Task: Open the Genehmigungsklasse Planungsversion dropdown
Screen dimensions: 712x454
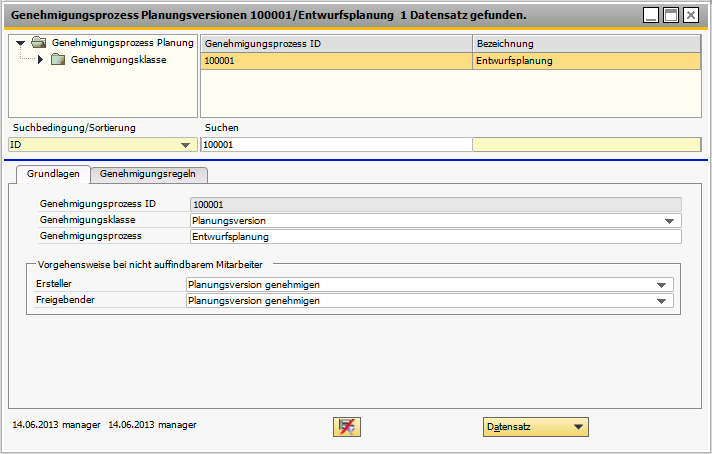Action: 667,221
